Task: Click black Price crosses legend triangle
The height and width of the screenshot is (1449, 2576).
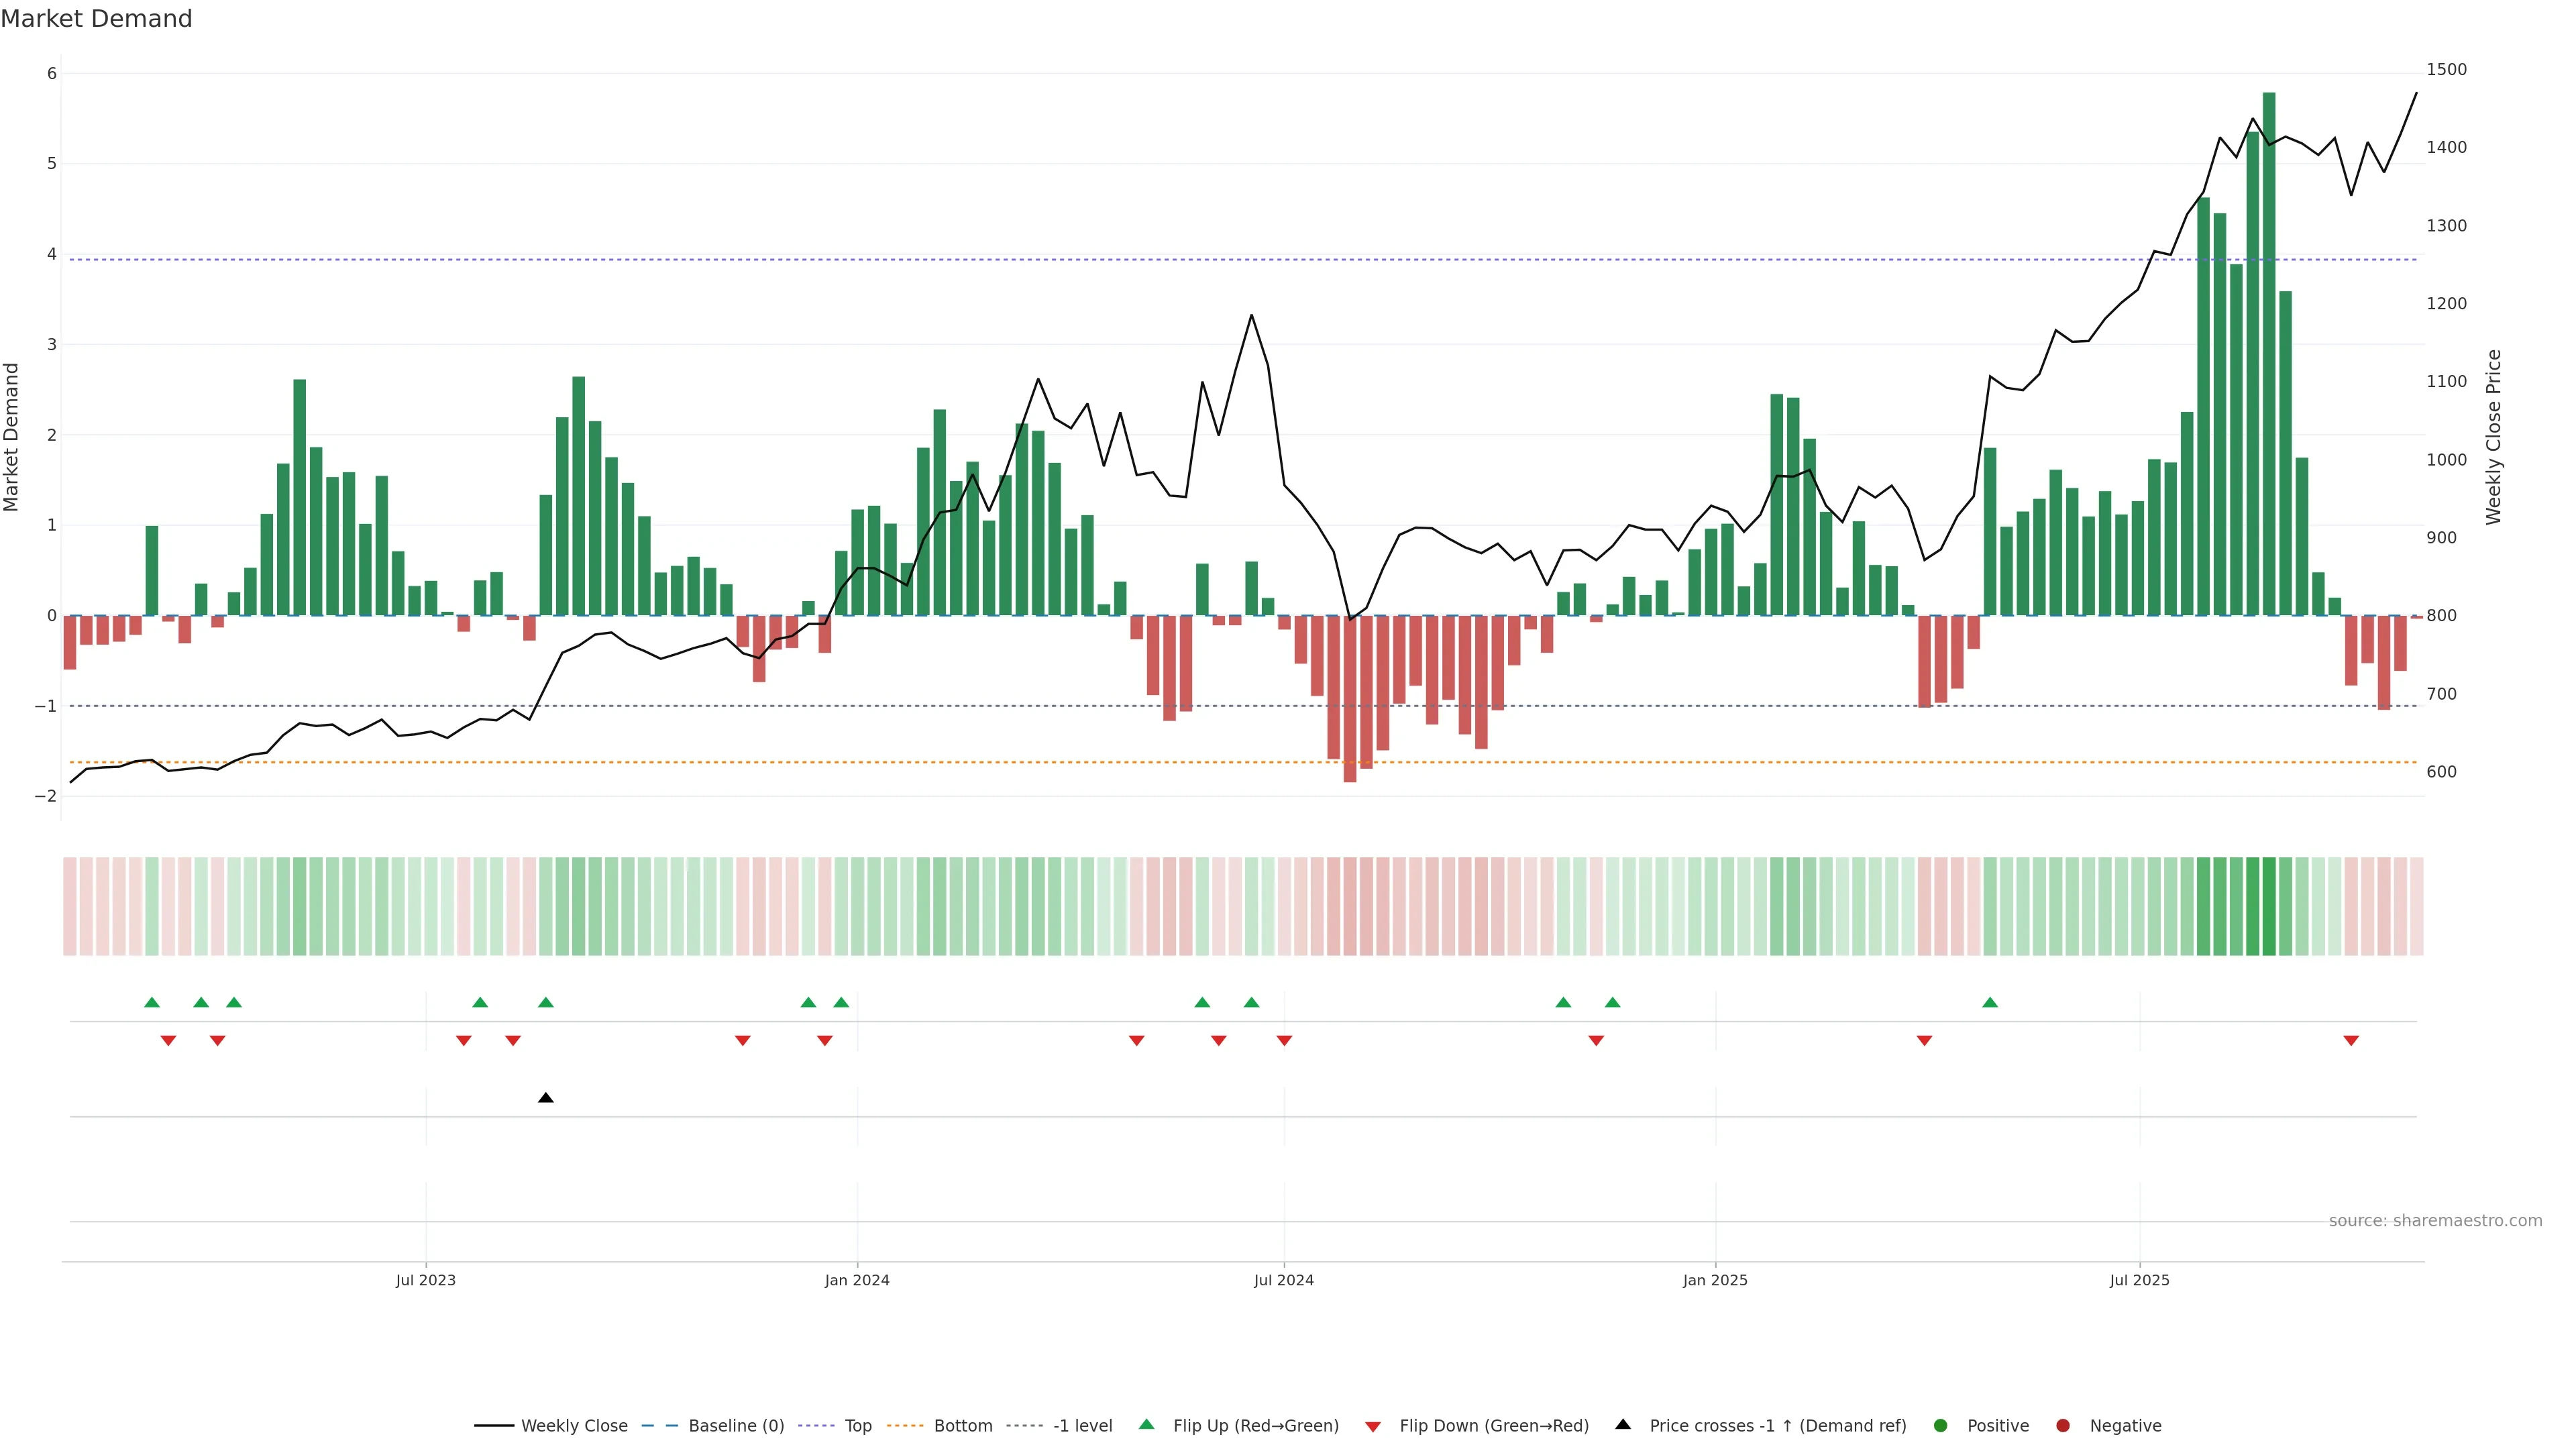Action: click(1623, 1424)
